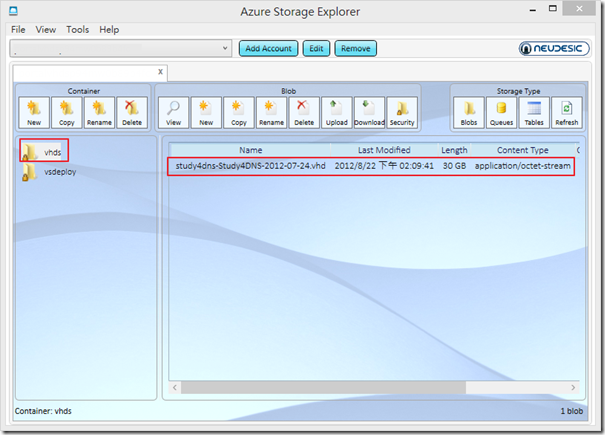Screen dimensions: 605x435
Task: Delete the selected container using Container Delete
Action: (132, 112)
